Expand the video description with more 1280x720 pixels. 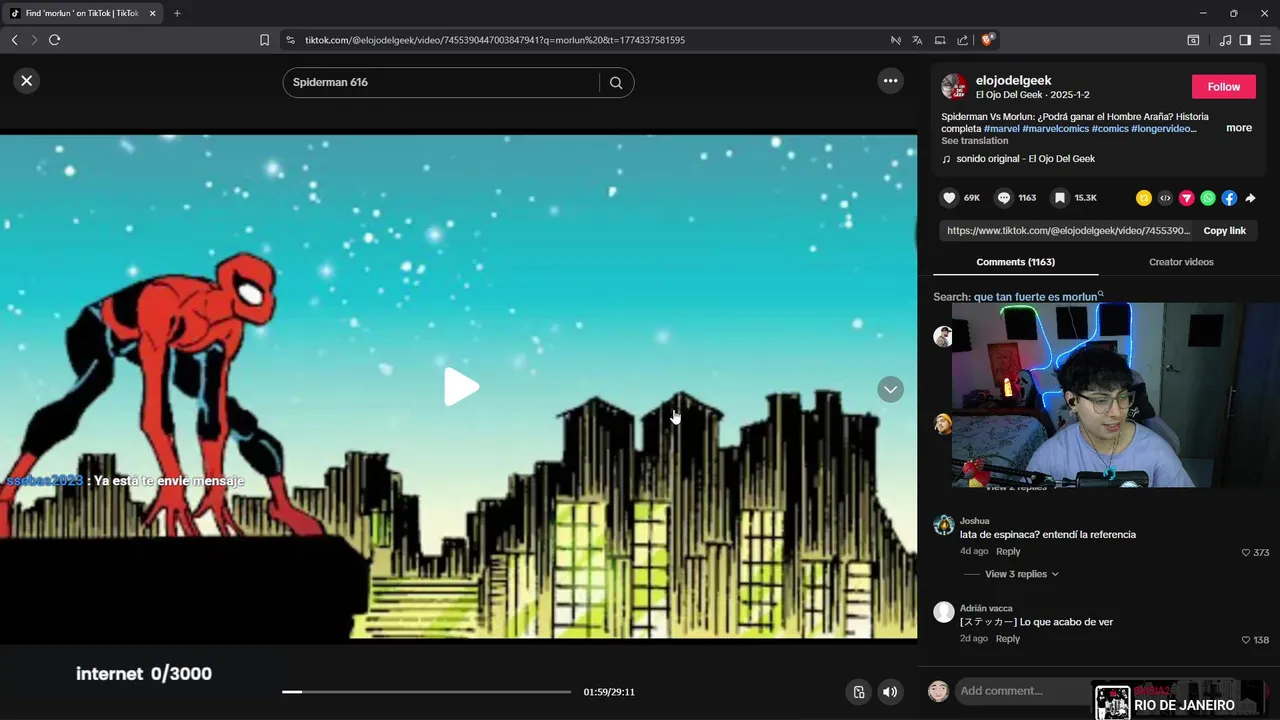point(1239,128)
